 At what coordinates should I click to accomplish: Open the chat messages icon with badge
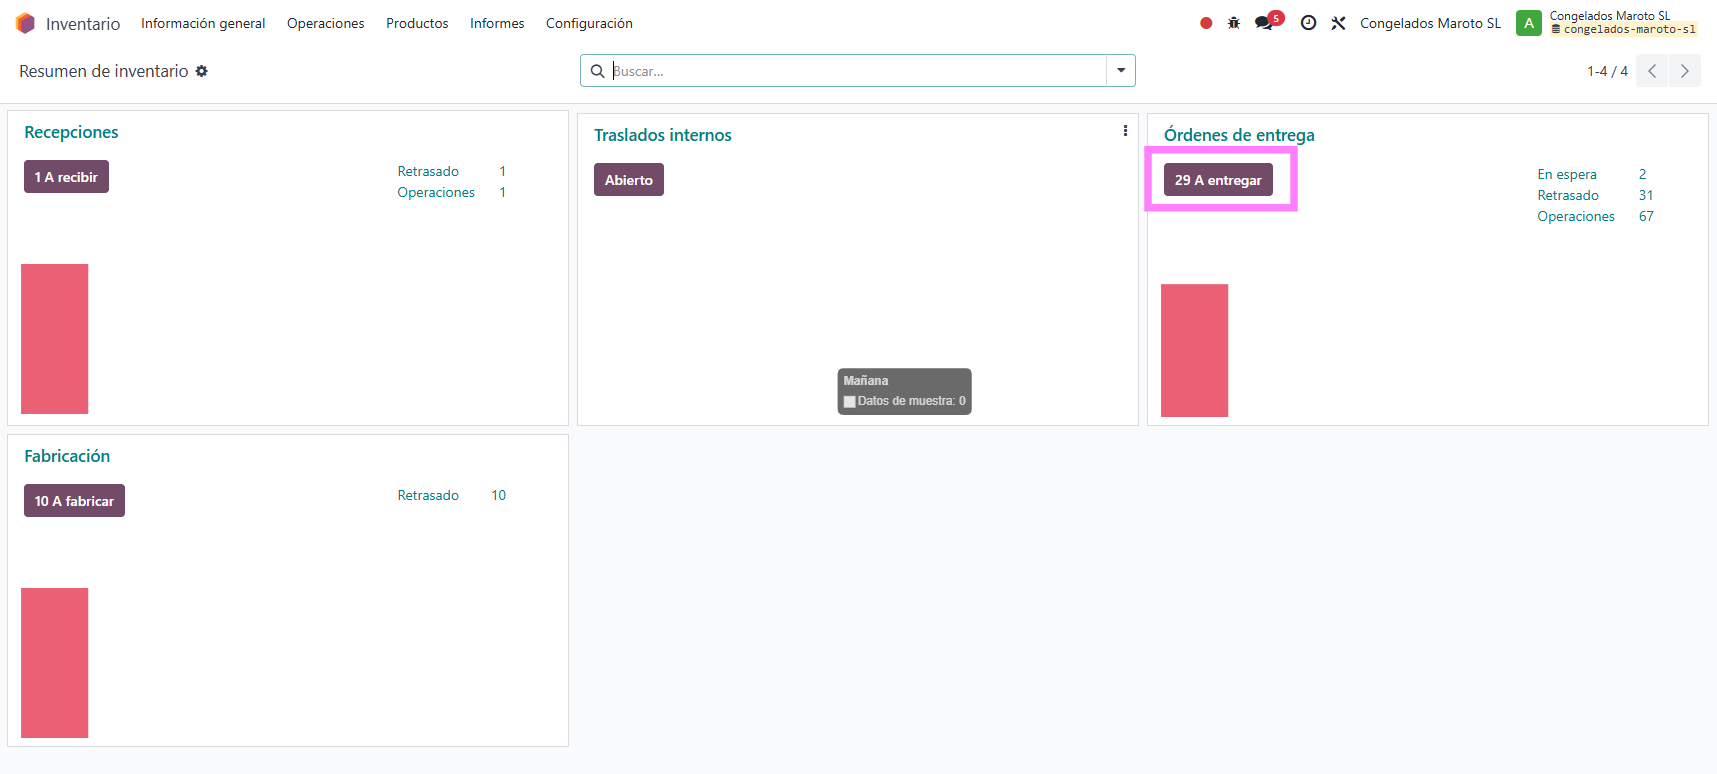1266,22
